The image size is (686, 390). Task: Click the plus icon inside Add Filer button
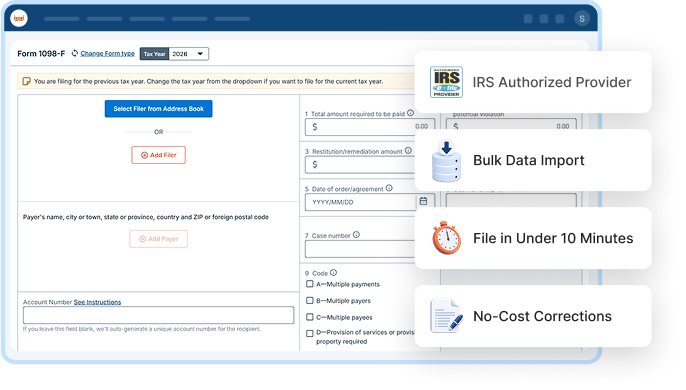(144, 155)
